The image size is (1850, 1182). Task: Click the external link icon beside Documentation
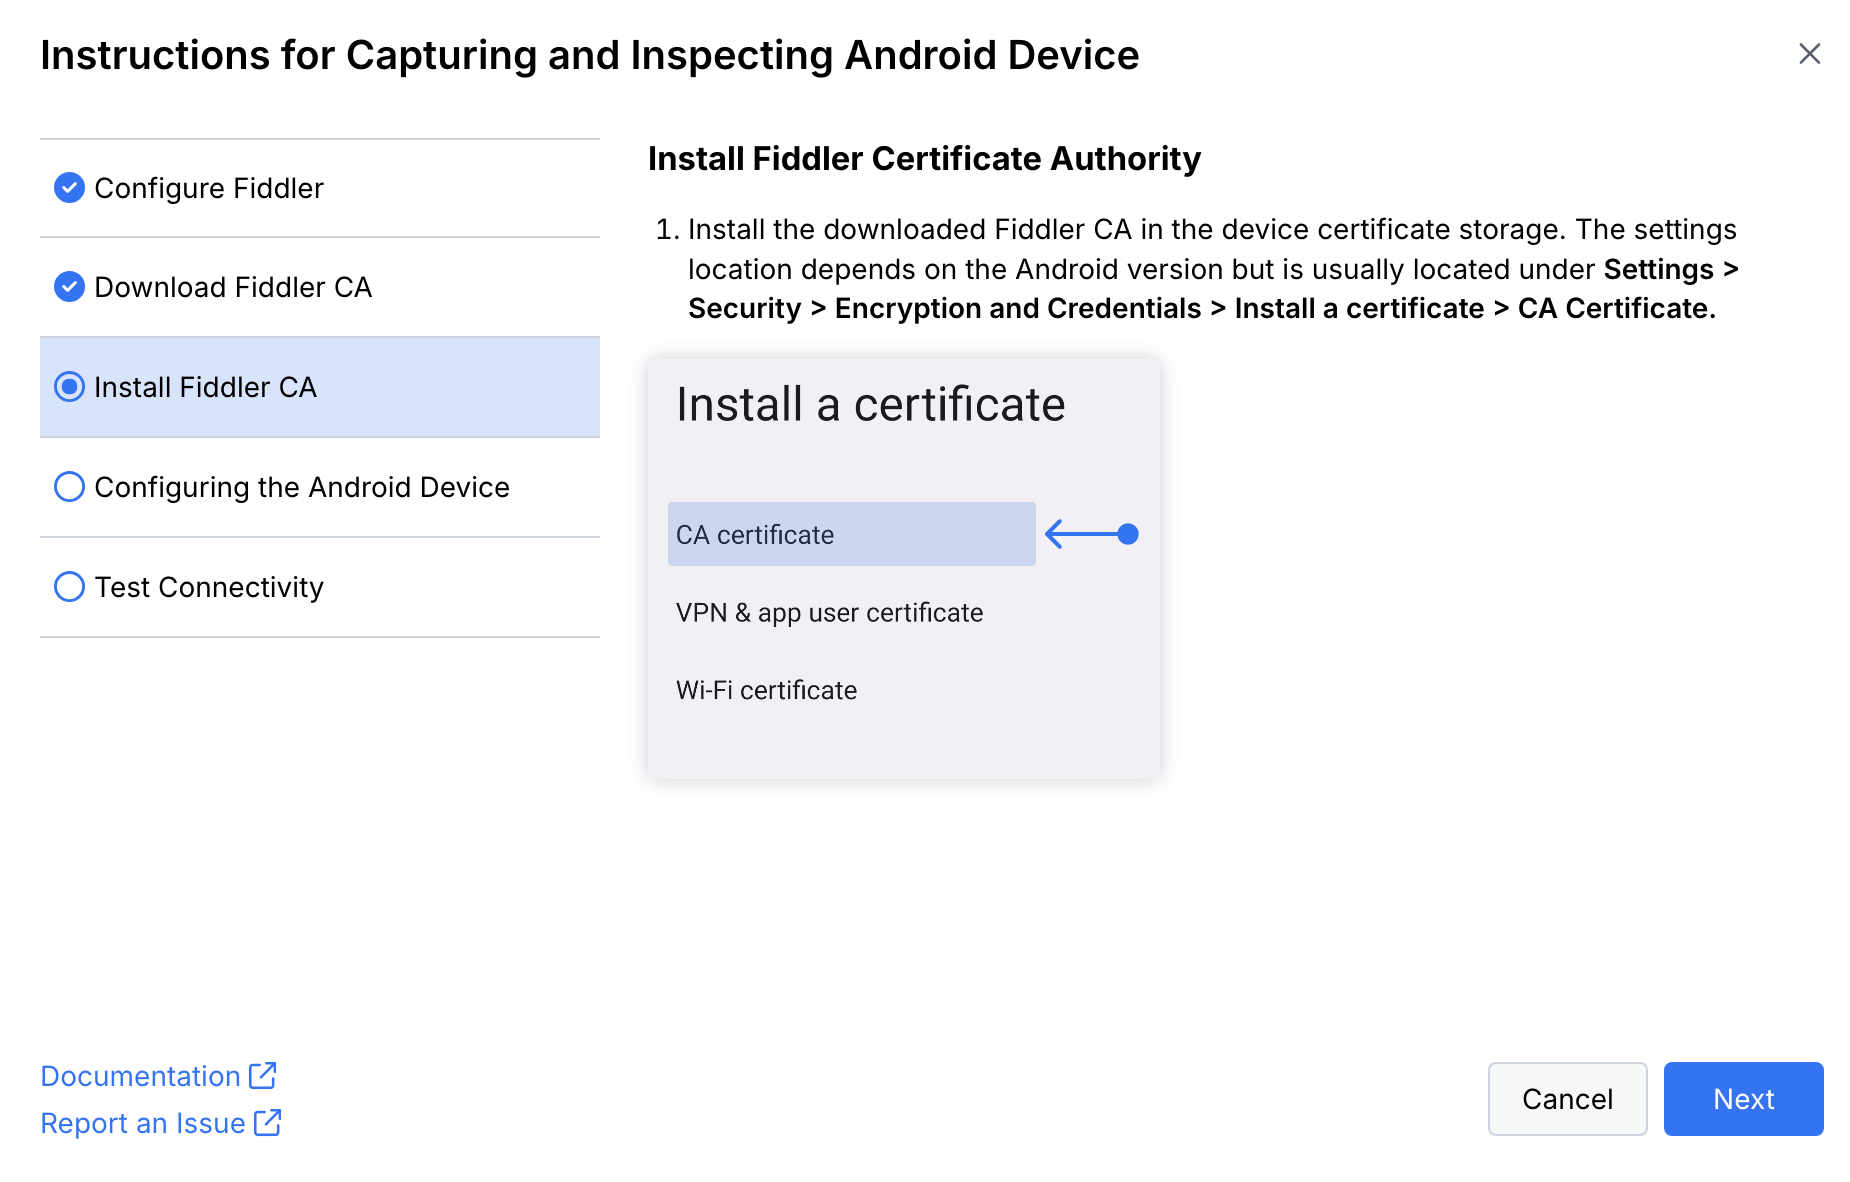tap(263, 1075)
